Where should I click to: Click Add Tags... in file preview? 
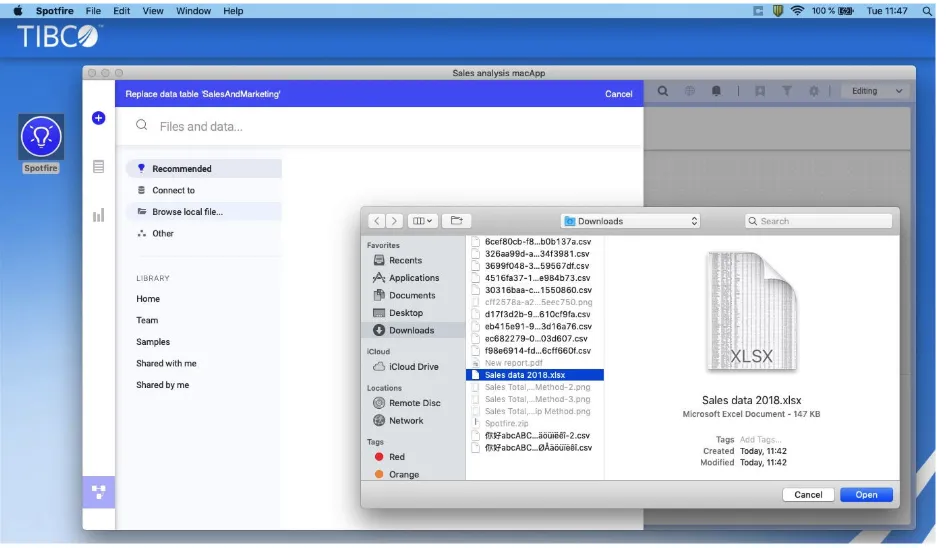click(x=760, y=439)
